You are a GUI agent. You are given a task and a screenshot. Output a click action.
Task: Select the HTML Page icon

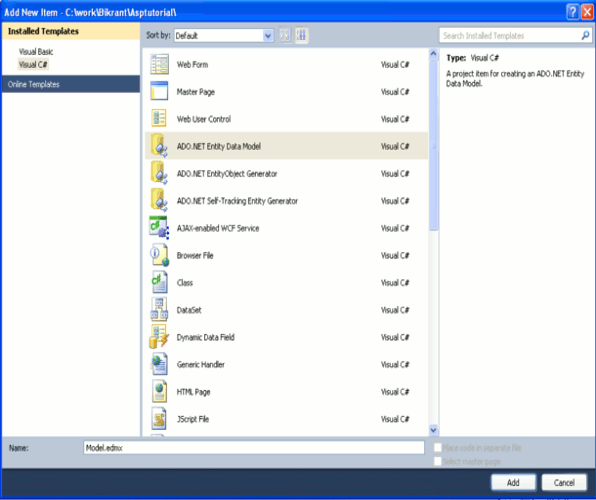pyautogui.click(x=159, y=392)
